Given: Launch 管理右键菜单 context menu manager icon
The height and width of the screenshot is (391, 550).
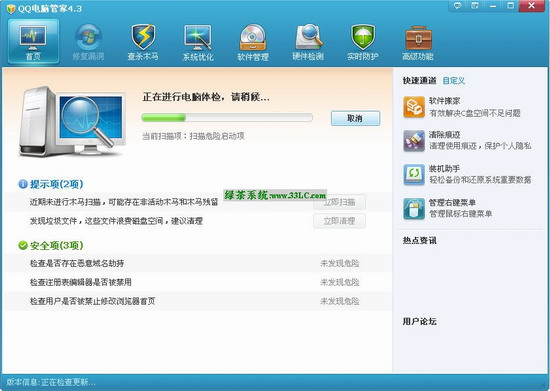Looking at the screenshot, I should pyautogui.click(x=414, y=208).
